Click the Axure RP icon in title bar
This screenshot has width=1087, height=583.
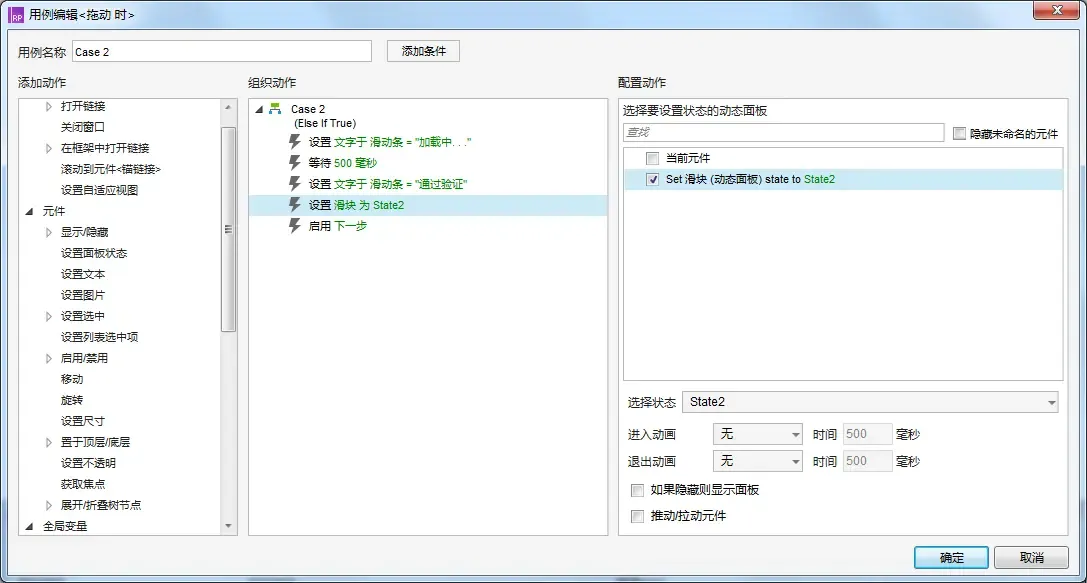[x=16, y=15]
